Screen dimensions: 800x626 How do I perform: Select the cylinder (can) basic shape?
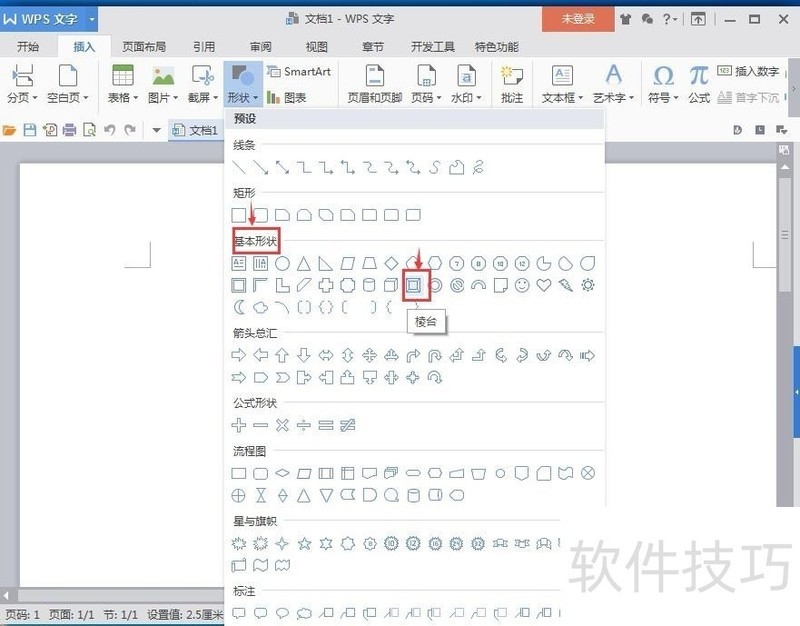pyautogui.click(x=369, y=285)
